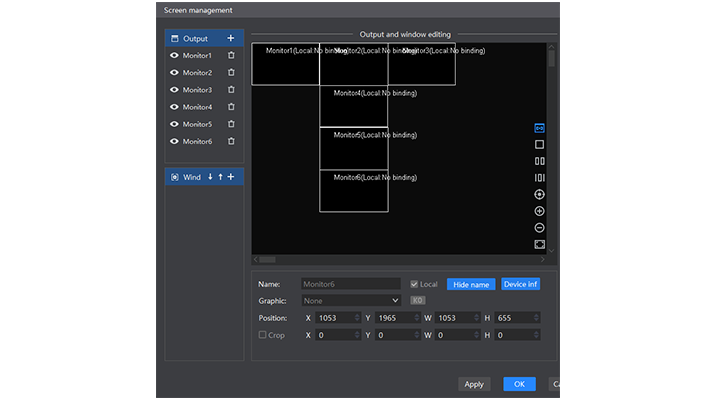Delete Monitor5 using its trash icon
715x399 pixels.
pos(231,124)
